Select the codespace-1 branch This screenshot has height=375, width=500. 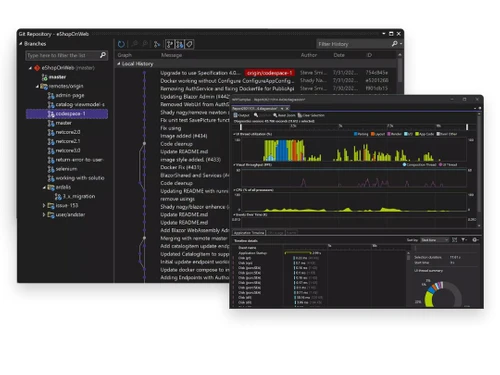tap(67, 114)
